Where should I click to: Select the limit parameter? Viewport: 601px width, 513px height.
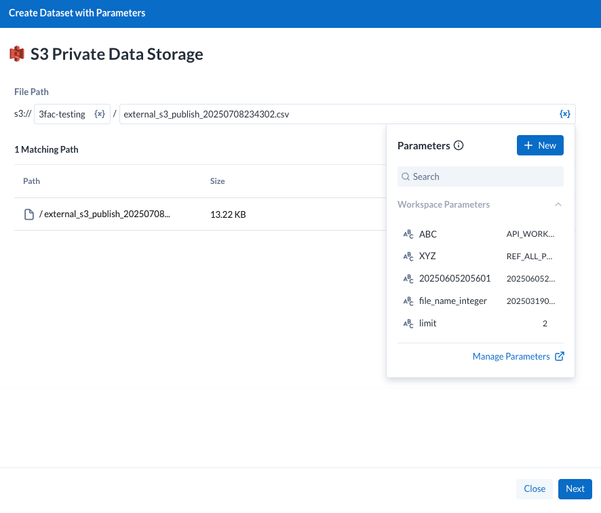480,323
